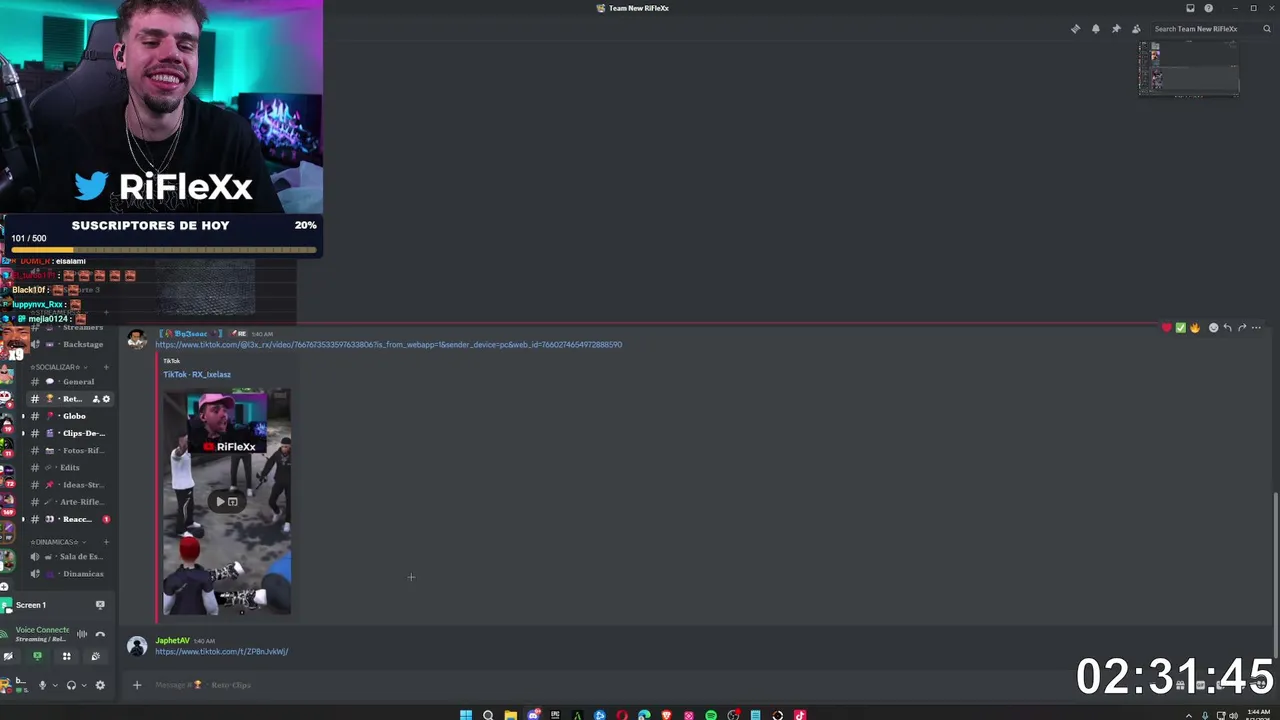The height and width of the screenshot is (720, 1280).
Task: Open Windows Start menu
Action: 466,715
